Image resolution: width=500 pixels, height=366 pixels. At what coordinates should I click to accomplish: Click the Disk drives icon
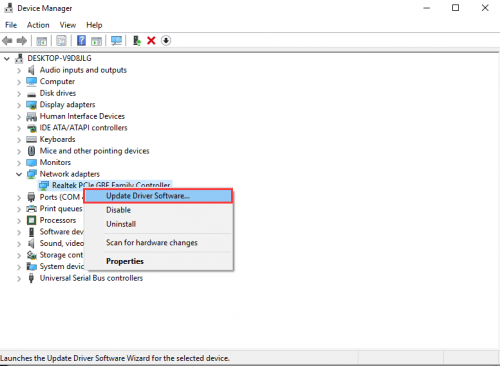[x=31, y=94]
